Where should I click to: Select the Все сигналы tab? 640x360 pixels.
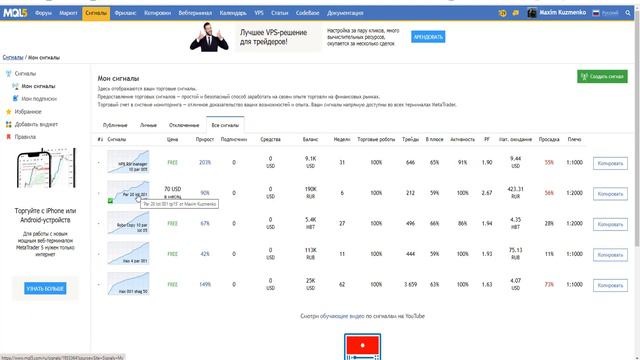225,125
